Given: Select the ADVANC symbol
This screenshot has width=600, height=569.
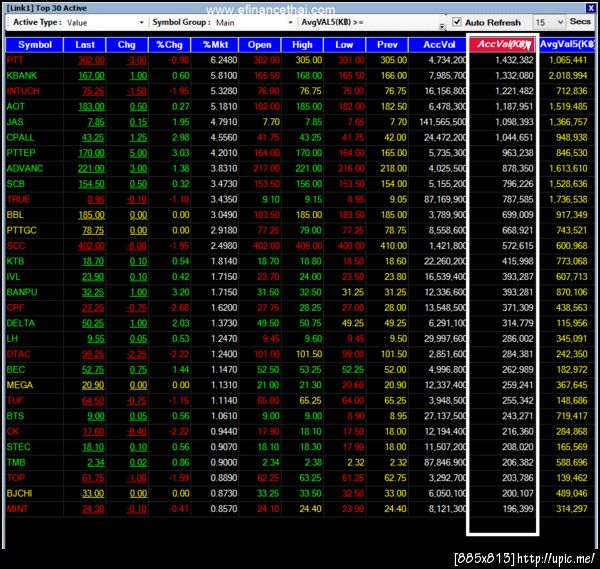Looking at the screenshot, I should 25,168.
